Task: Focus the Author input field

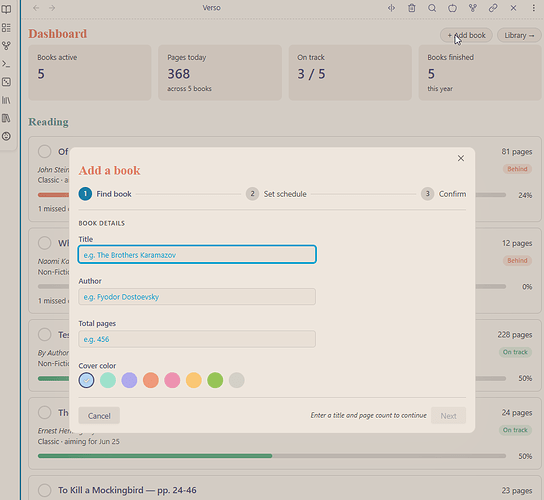Action: pos(197,297)
